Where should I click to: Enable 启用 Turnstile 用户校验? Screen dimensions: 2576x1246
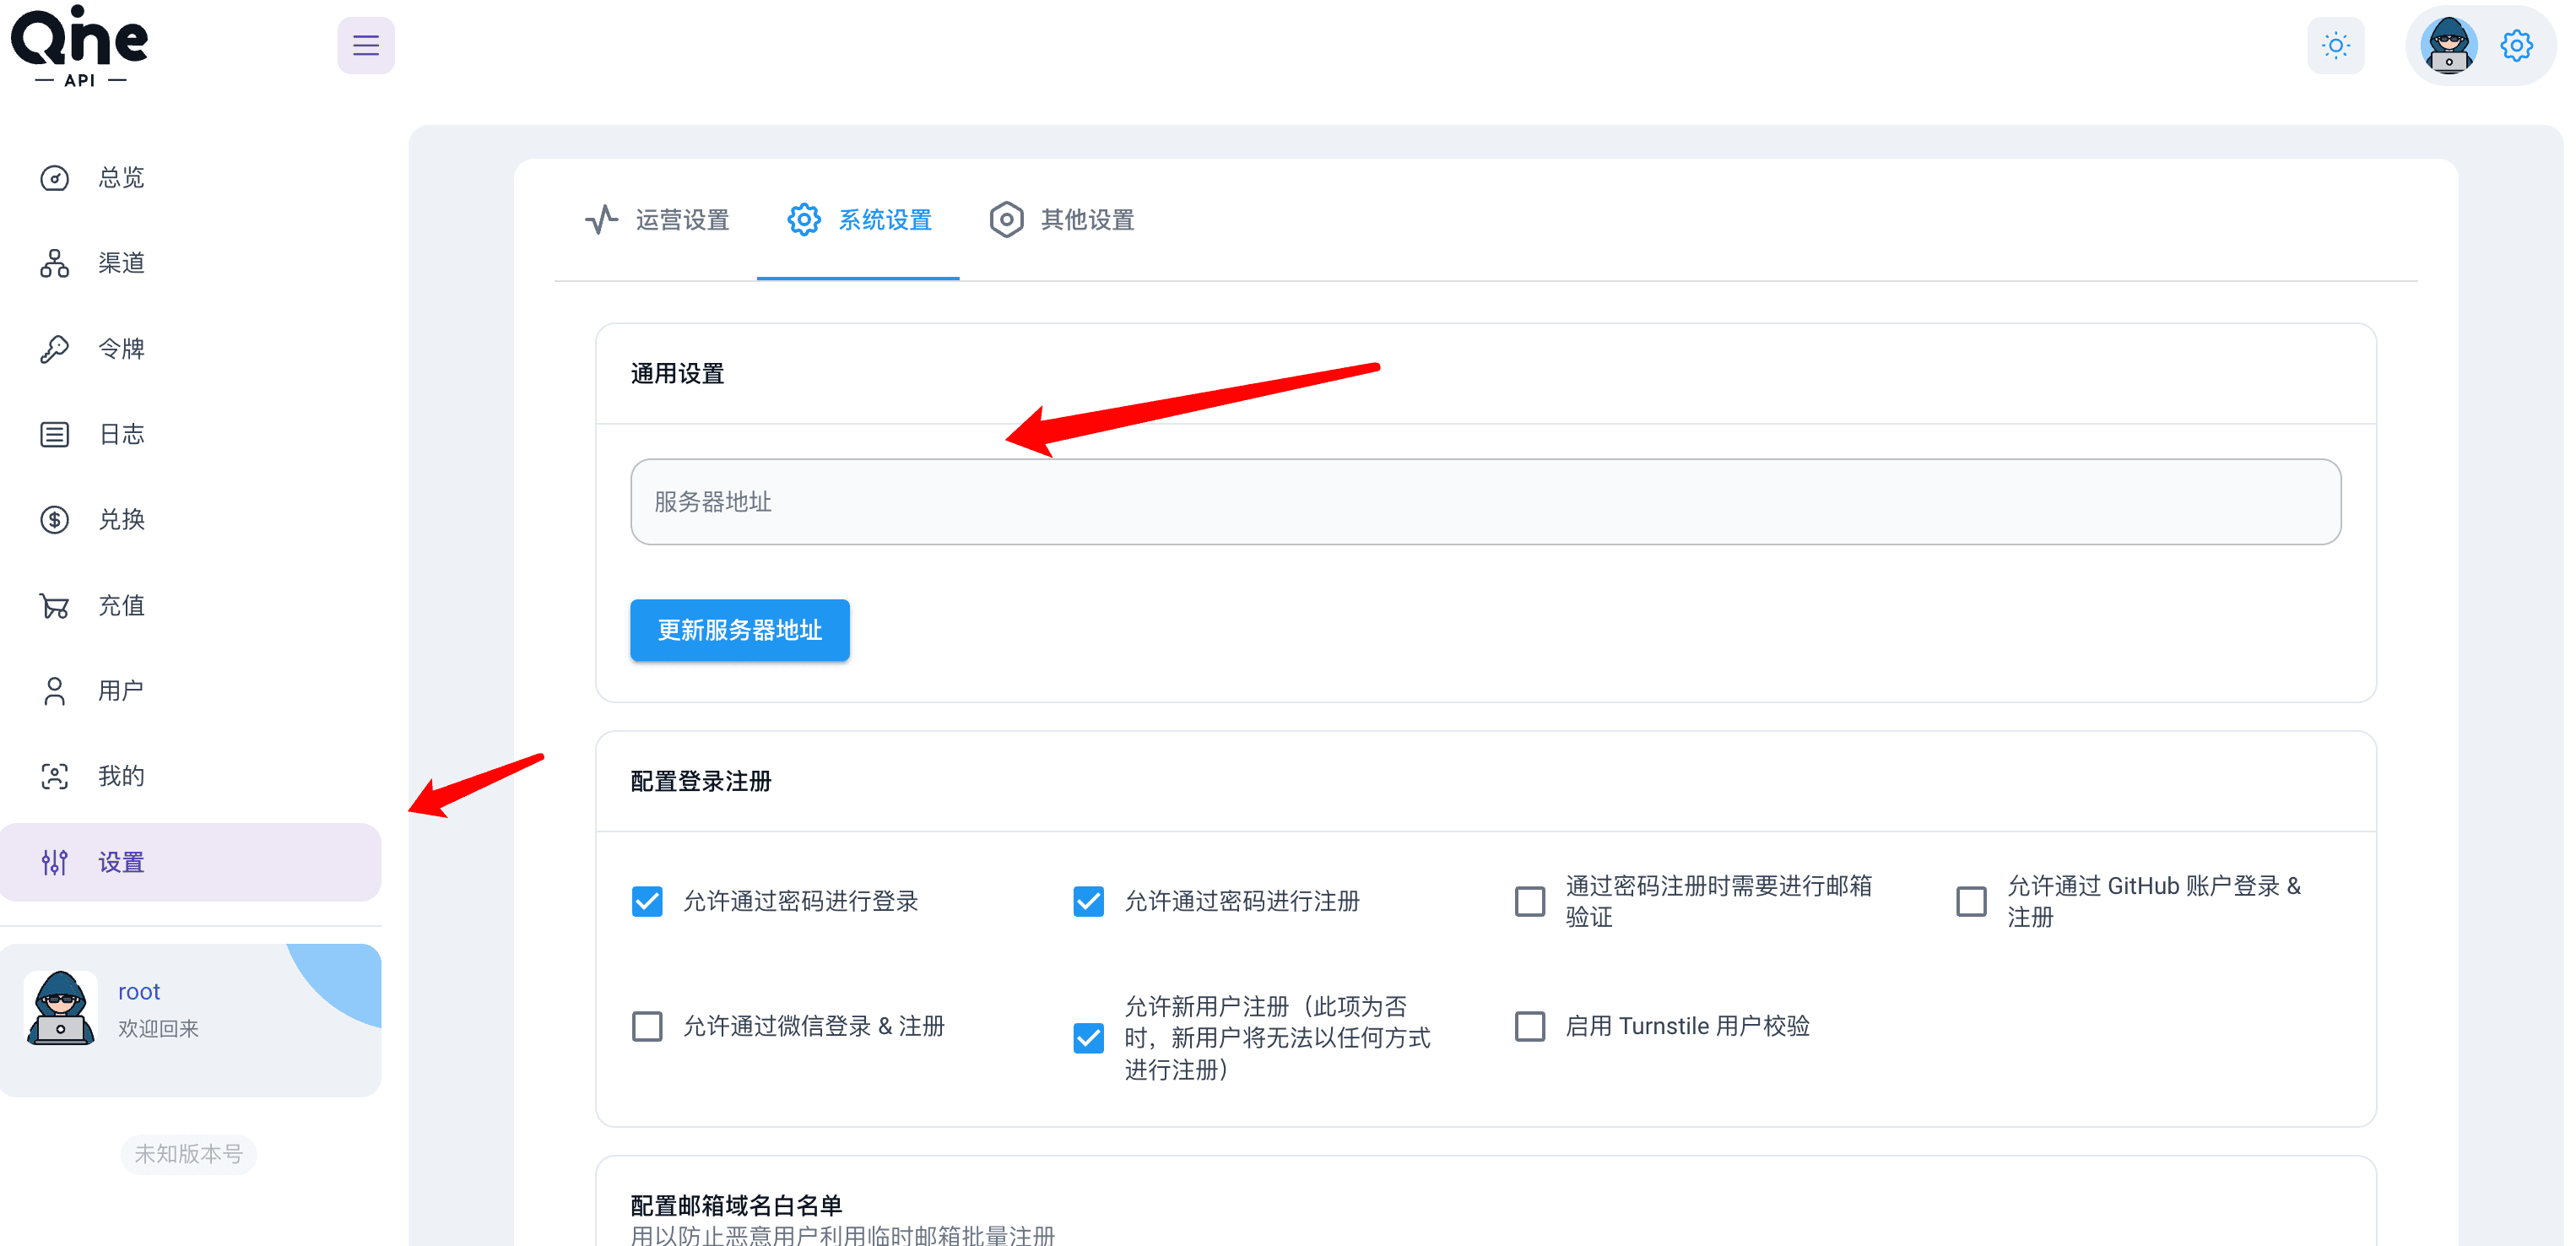1529,1027
